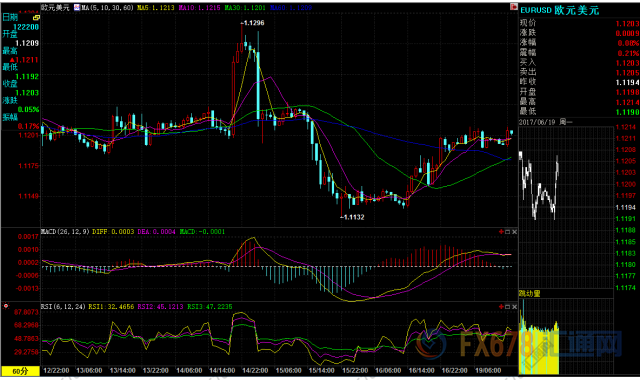Click the 1.1296 high price marker
The height and width of the screenshot is (380, 640).
click(252, 23)
